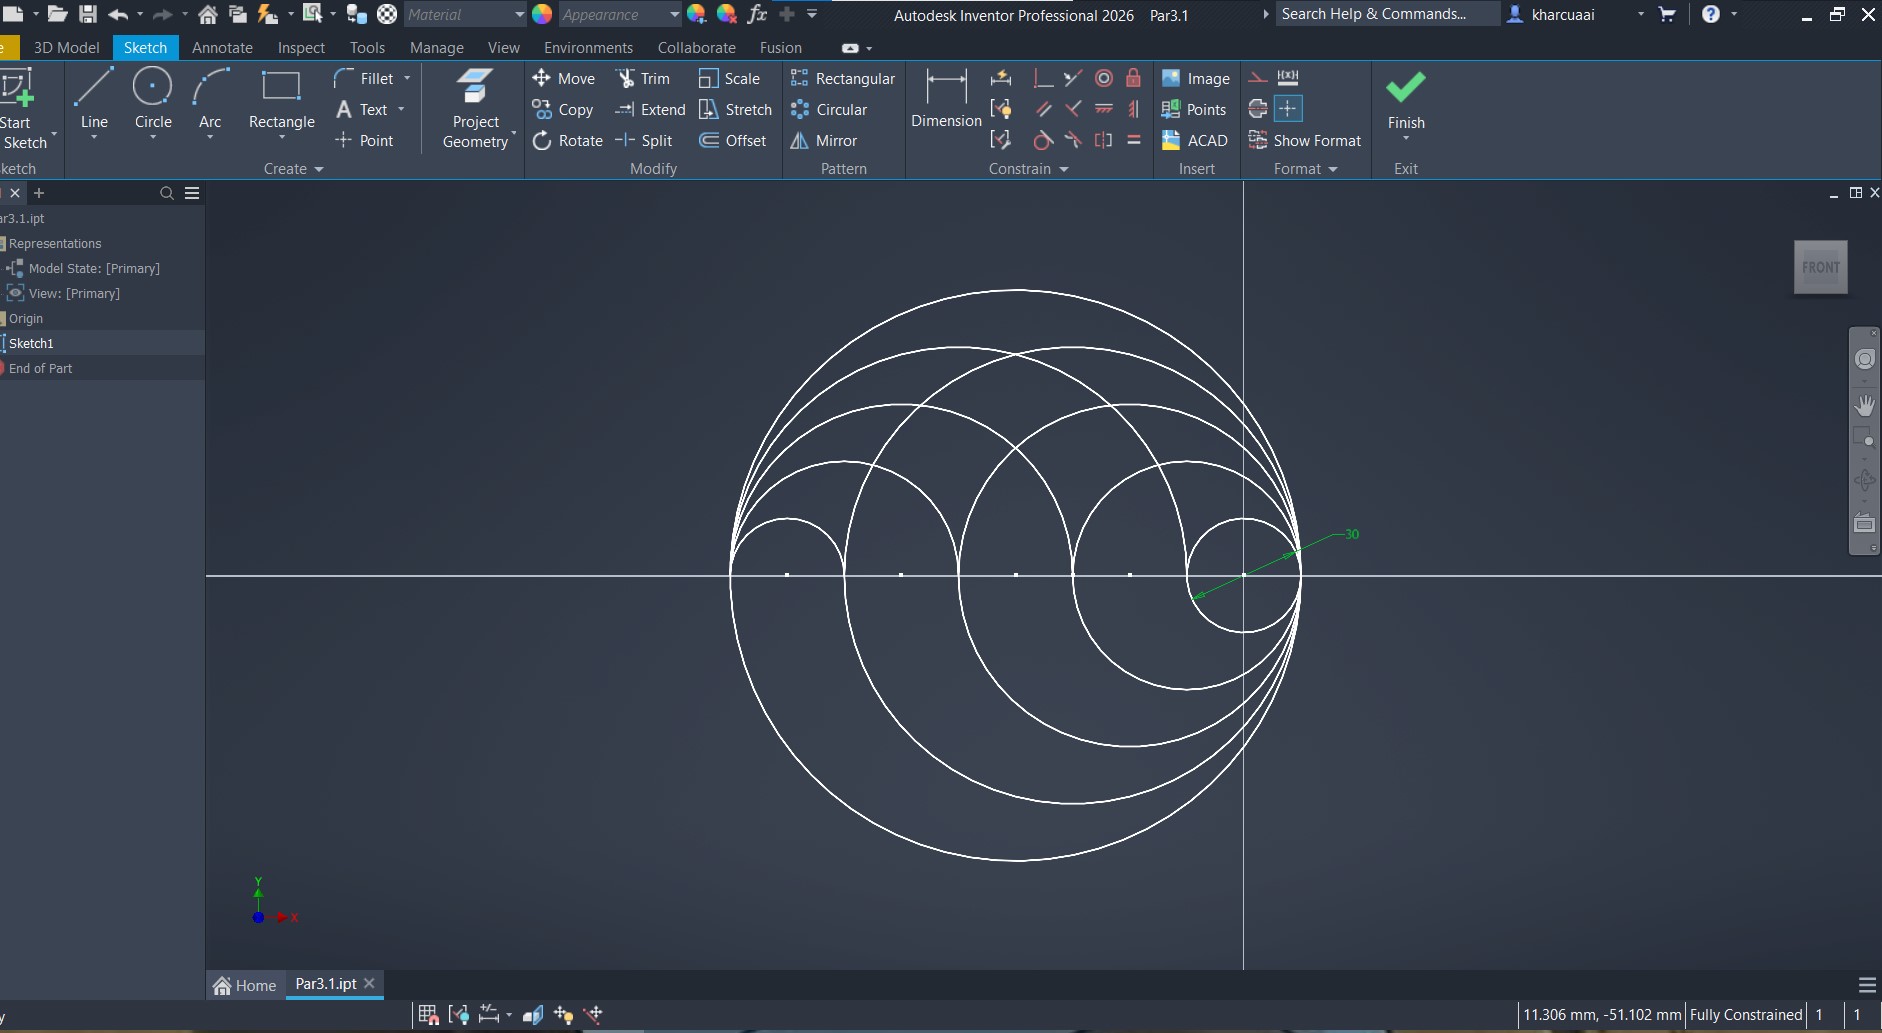Click the Project Geometry tool
The height and width of the screenshot is (1033, 1882).
(475, 109)
